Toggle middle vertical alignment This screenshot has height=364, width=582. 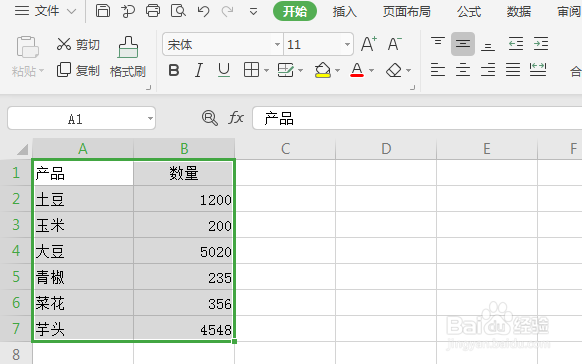coord(463,44)
